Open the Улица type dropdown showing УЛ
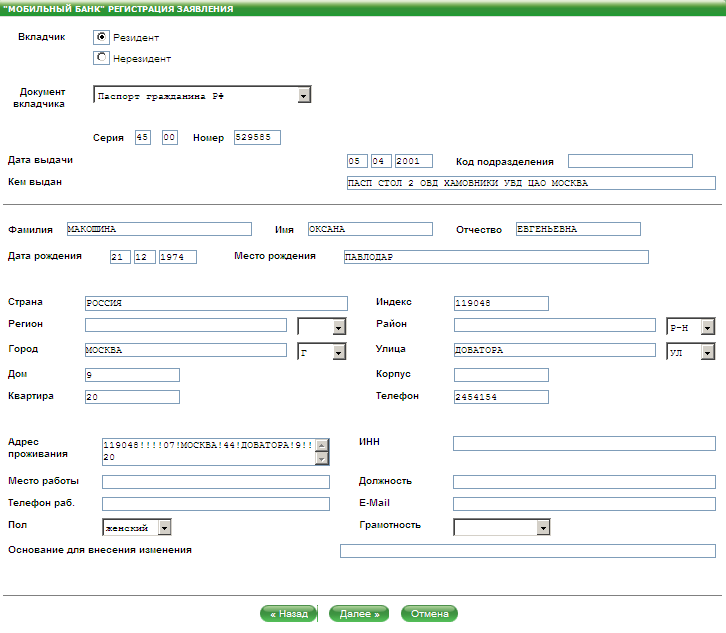This screenshot has height=633, width=726. (x=690, y=351)
